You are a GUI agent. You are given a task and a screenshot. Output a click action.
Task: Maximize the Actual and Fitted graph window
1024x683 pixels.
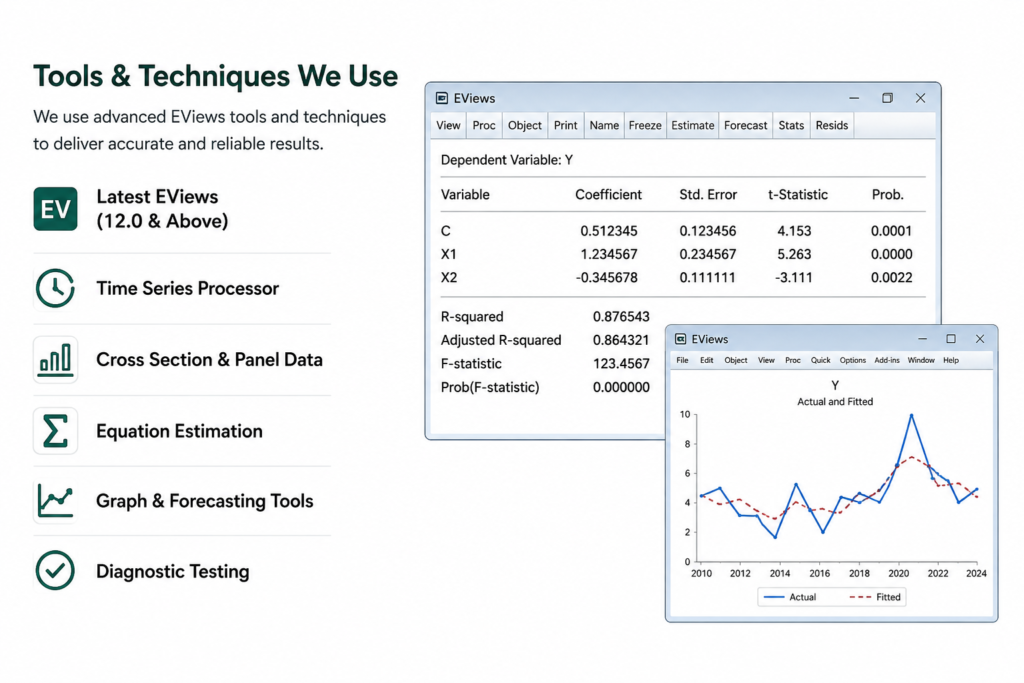[951, 339]
